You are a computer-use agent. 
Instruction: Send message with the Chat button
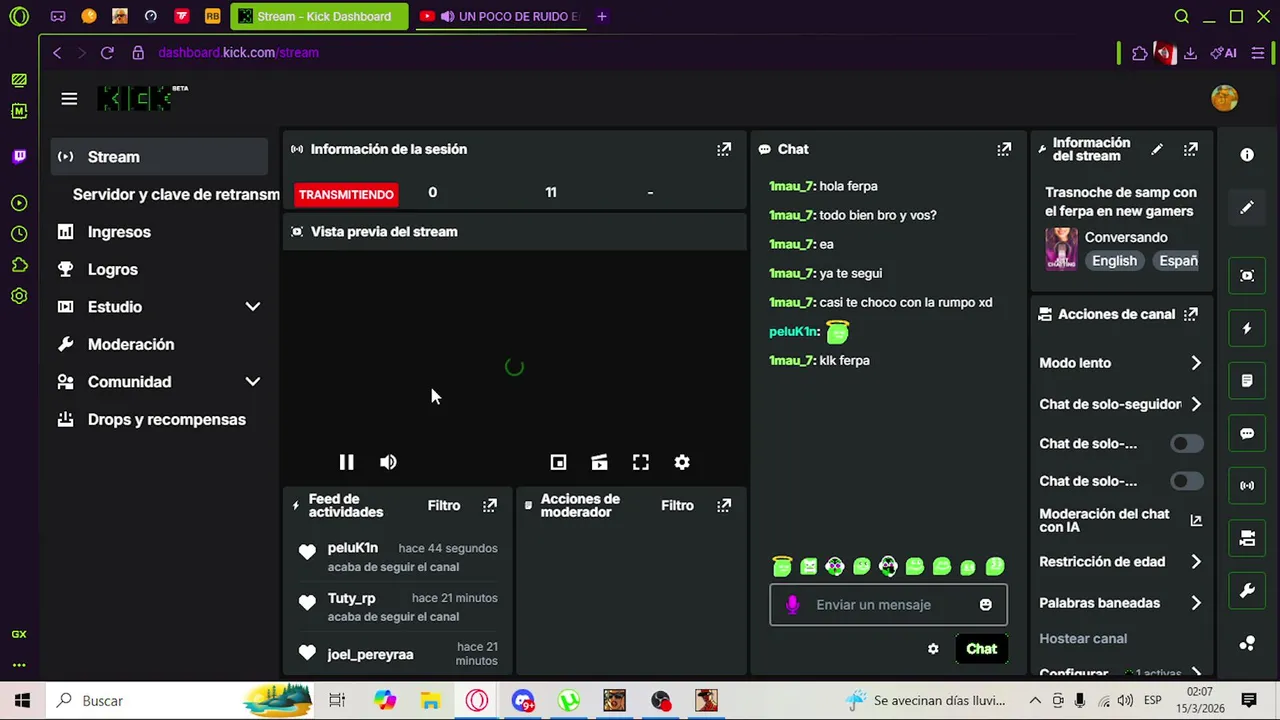click(981, 649)
